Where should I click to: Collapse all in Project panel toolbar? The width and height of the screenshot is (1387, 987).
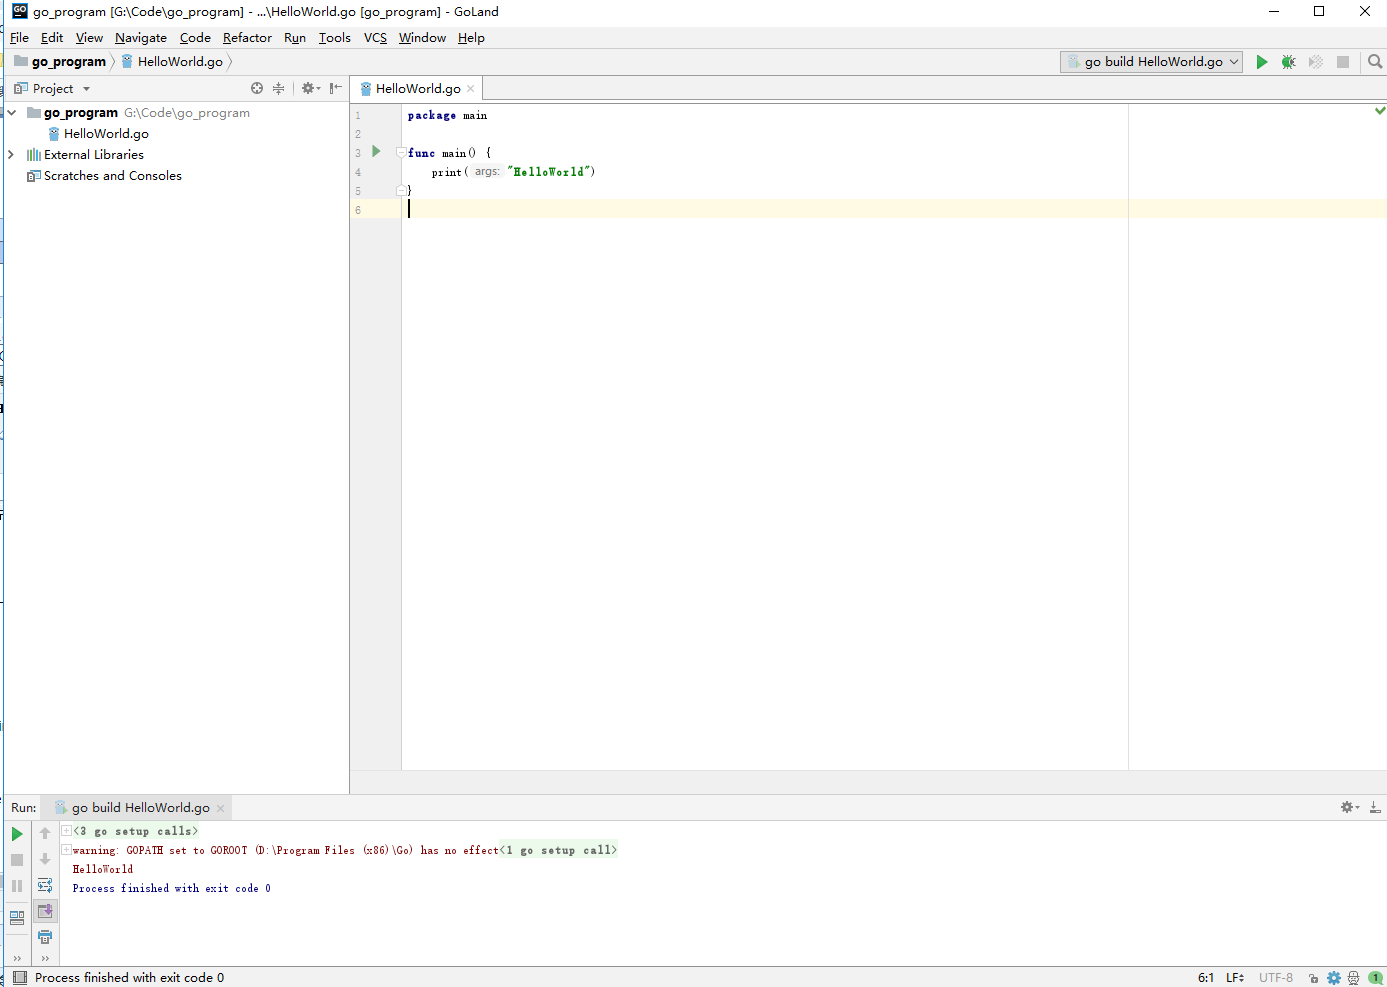(x=279, y=88)
